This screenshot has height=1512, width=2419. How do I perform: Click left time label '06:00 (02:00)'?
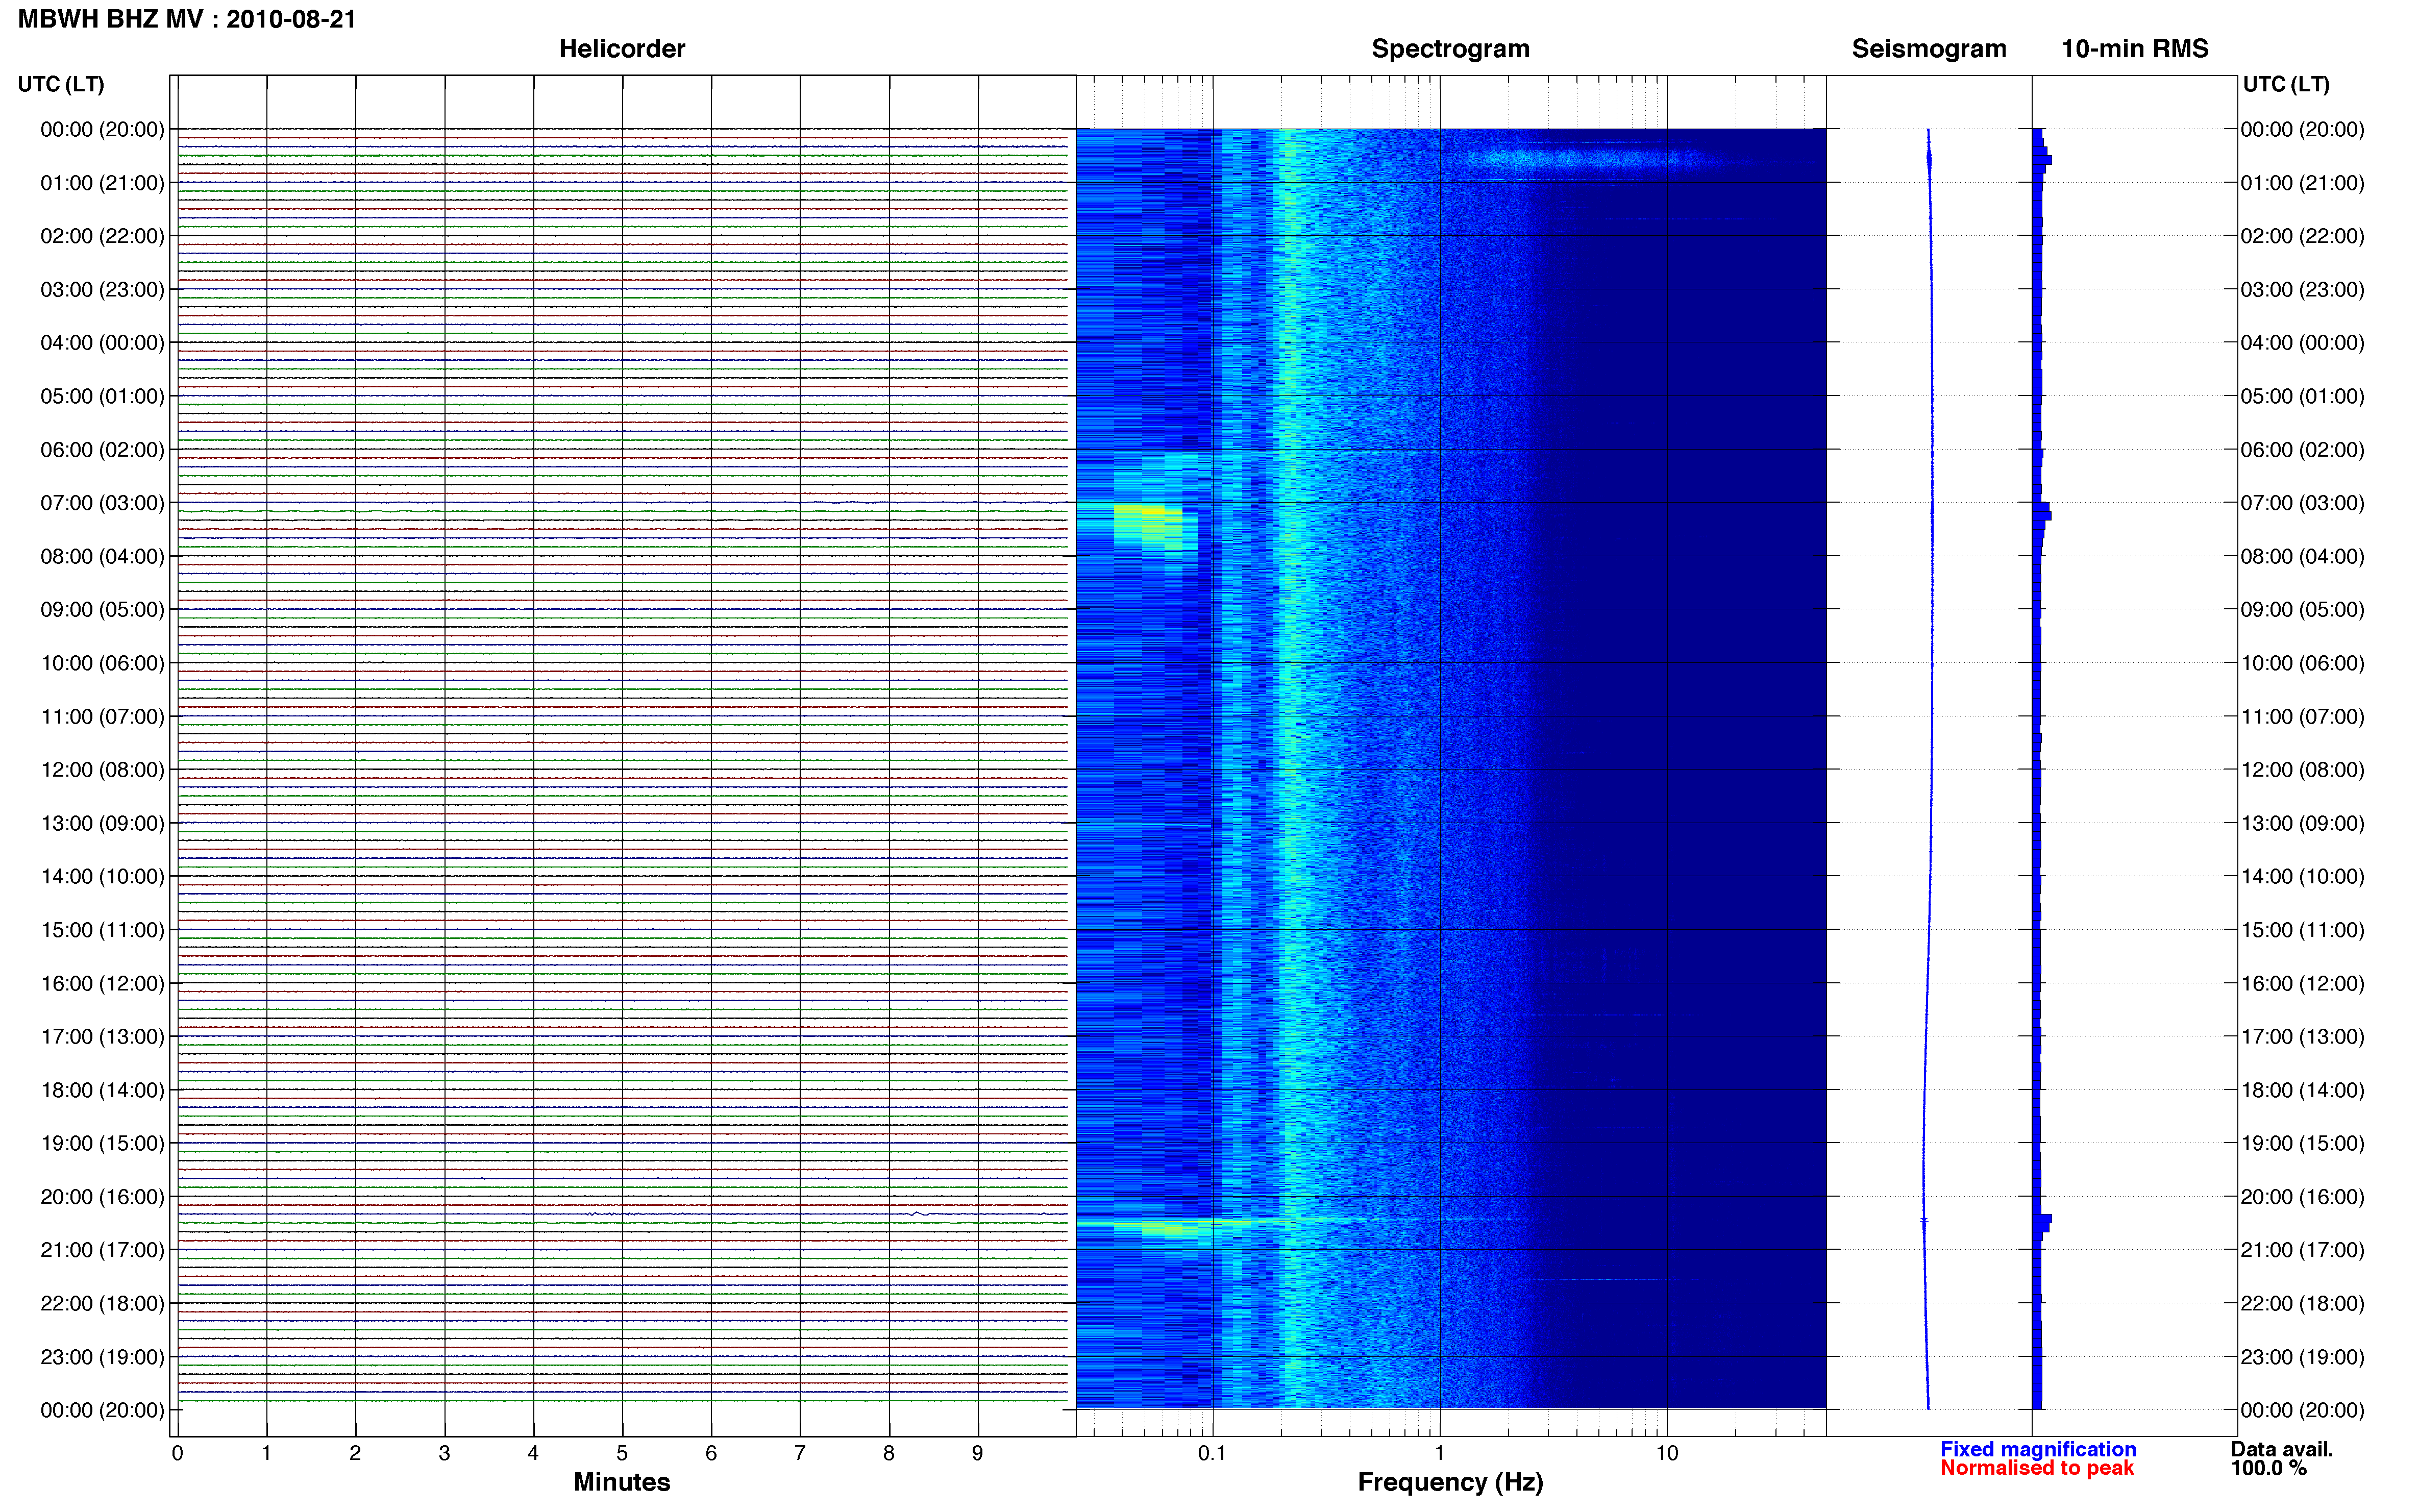102,450
